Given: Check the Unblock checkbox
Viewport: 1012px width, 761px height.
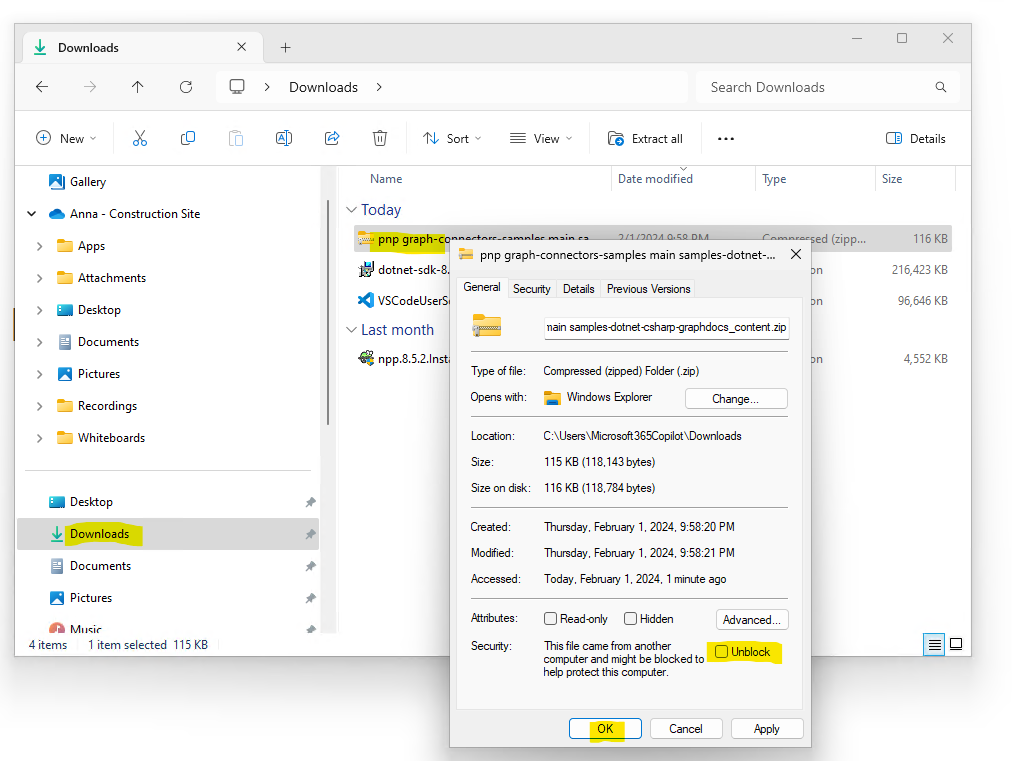Looking at the screenshot, I should pos(722,651).
